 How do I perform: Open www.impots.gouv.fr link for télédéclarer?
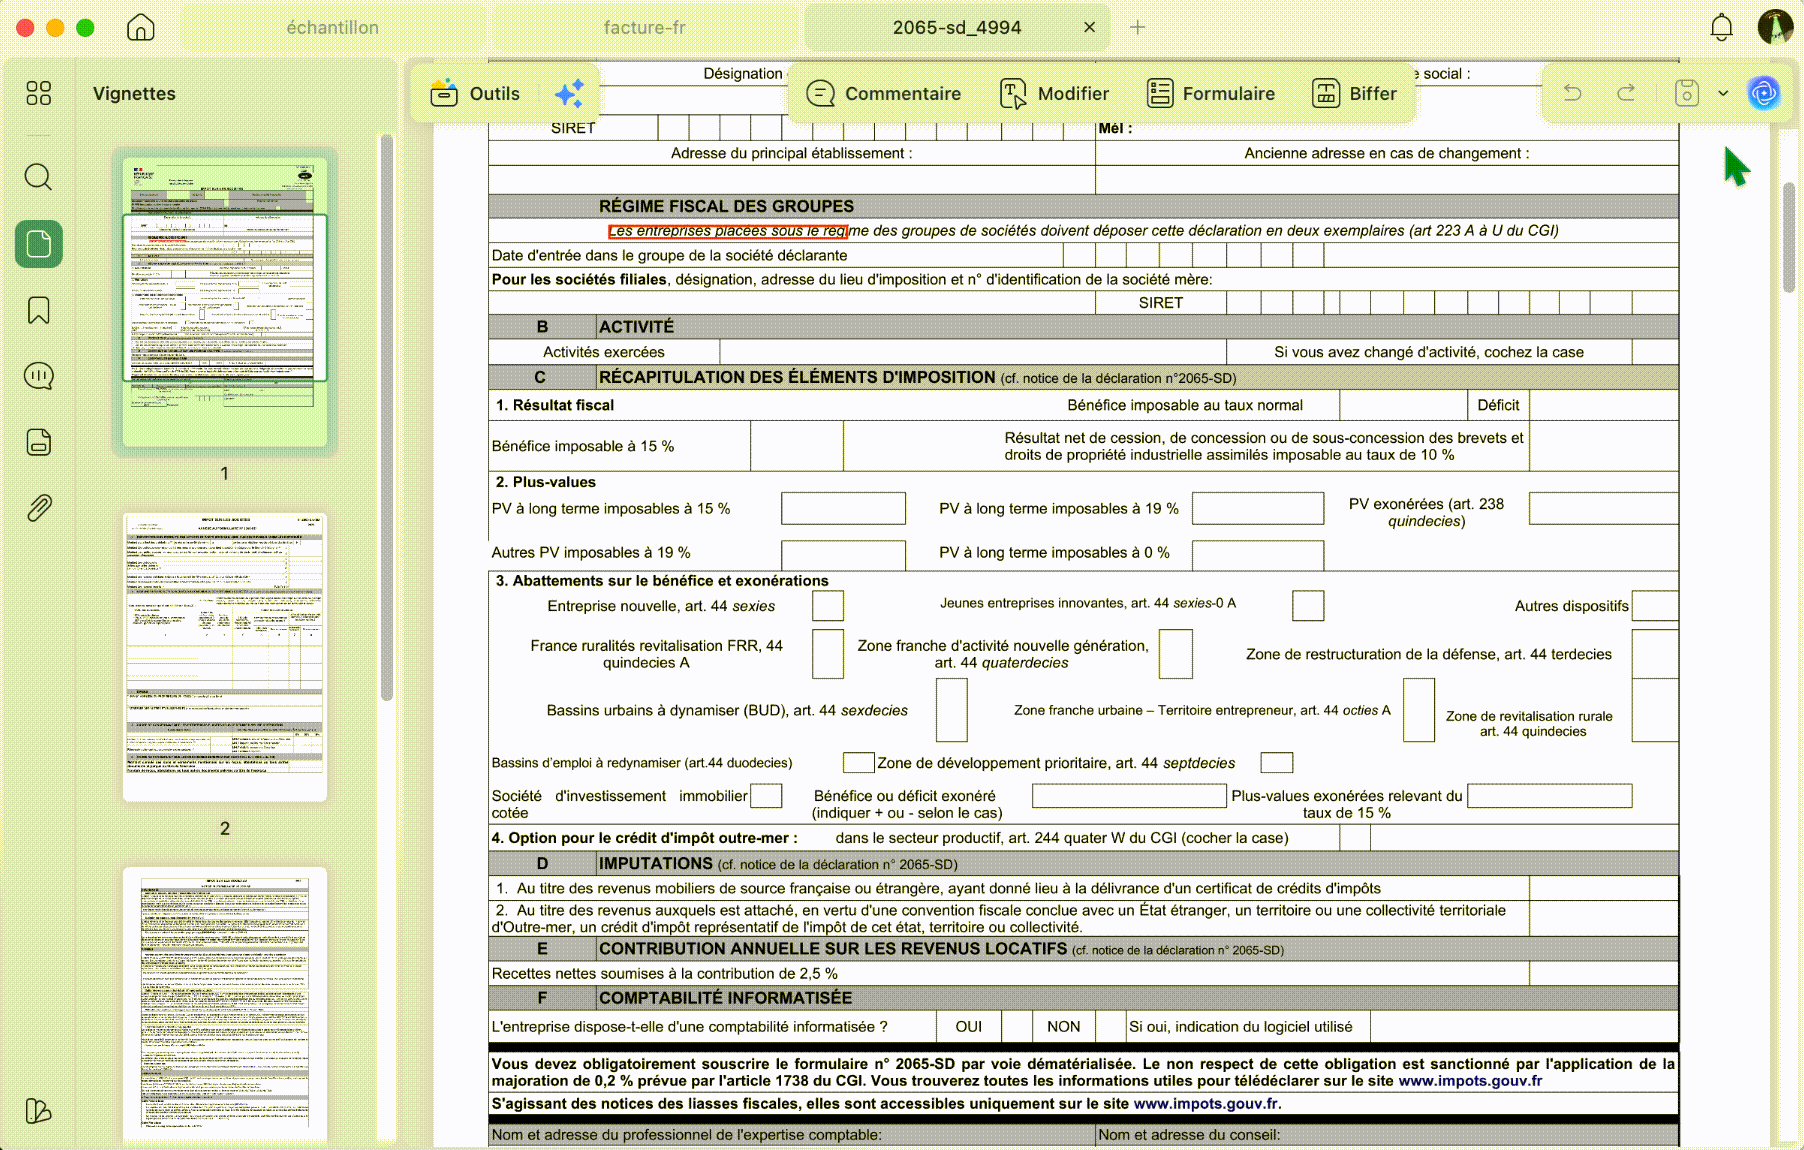coord(1470,1081)
